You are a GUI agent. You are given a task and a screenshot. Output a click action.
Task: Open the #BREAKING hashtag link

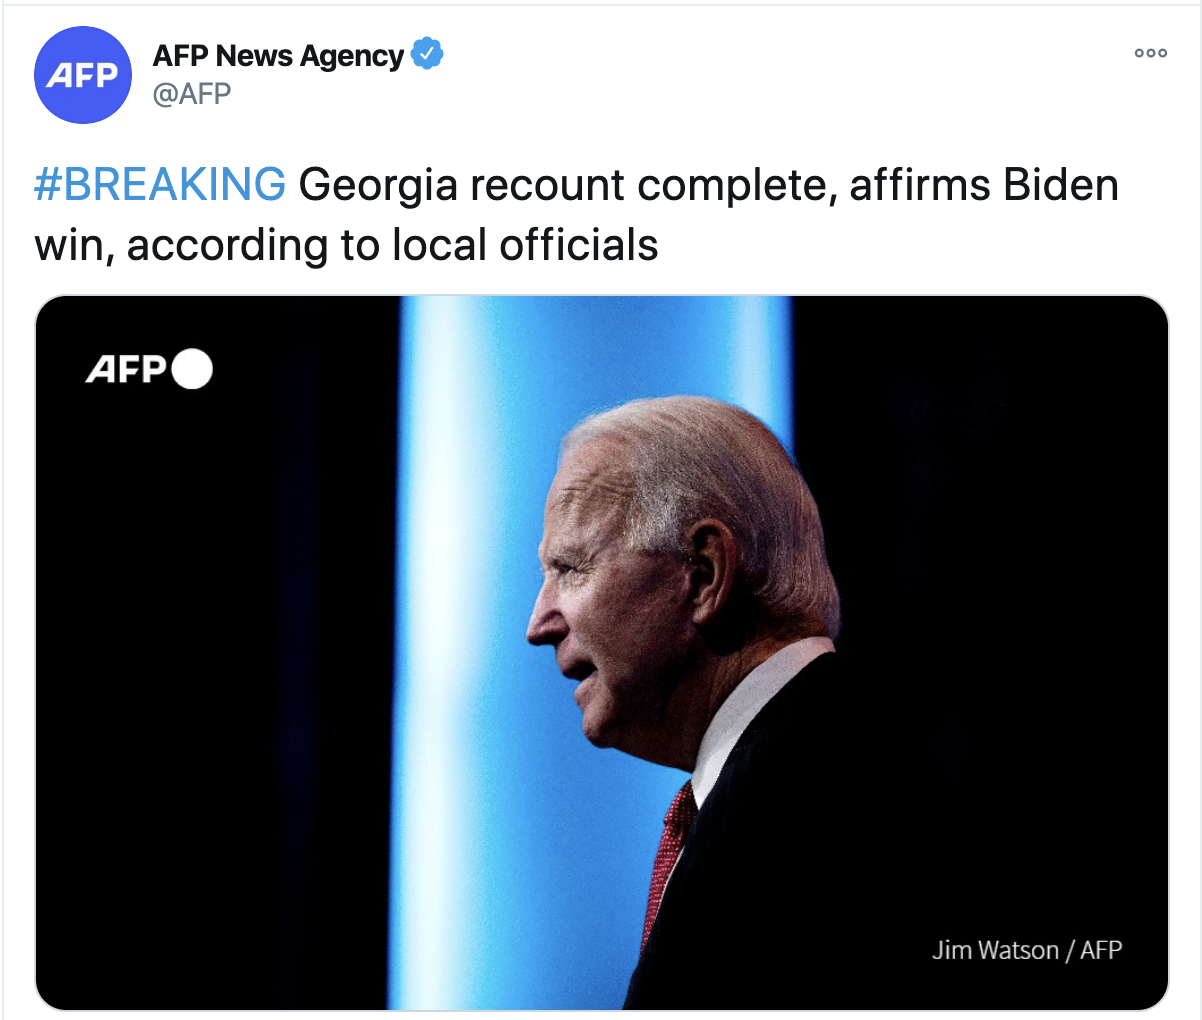160,185
